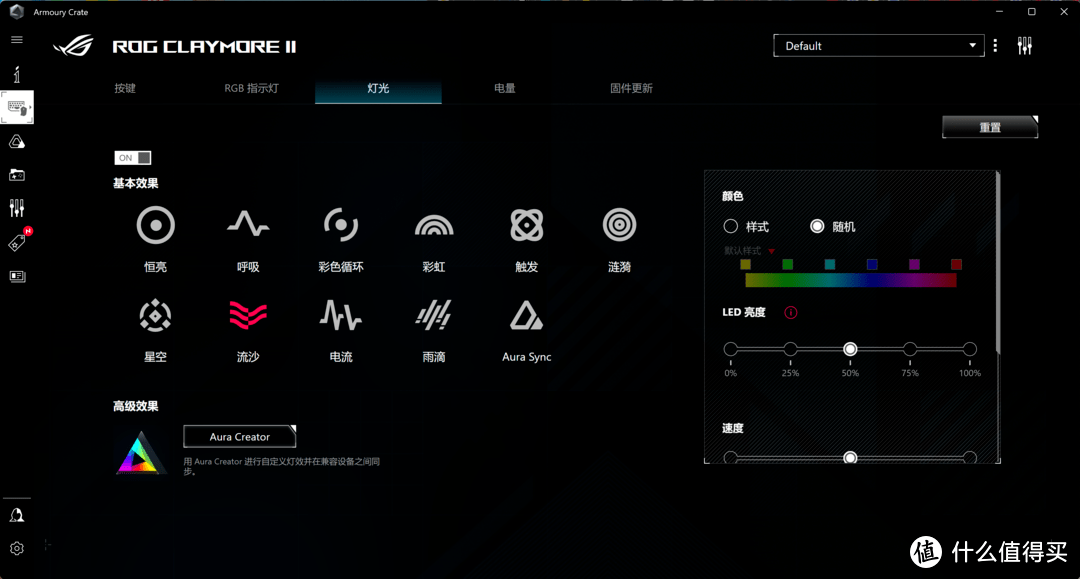Click the ROG logo in header
This screenshot has width=1080, height=579.
pos(73,46)
